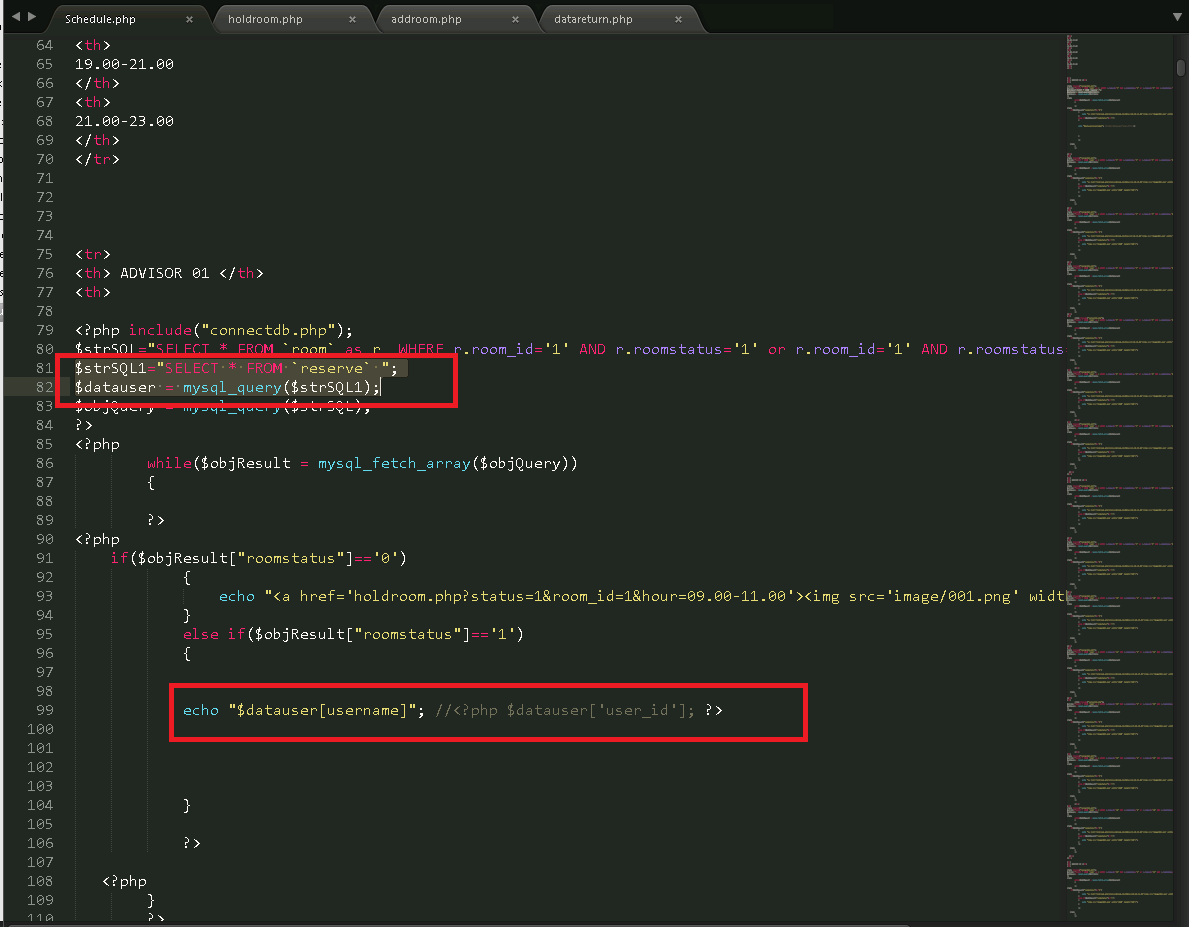Close the addroom.php tab
The image size is (1189, 927).
click(516, 19)
